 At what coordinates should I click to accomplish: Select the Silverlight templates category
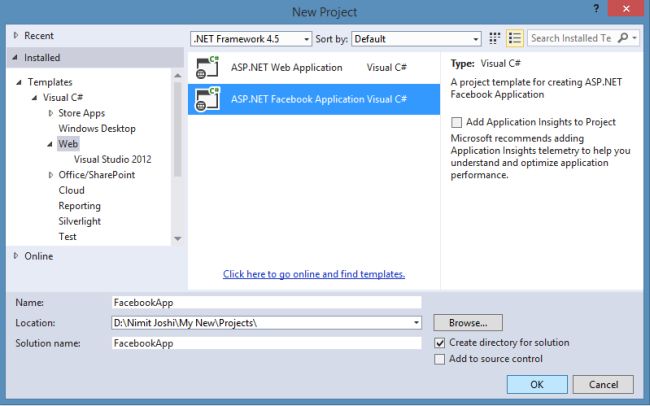80,221
